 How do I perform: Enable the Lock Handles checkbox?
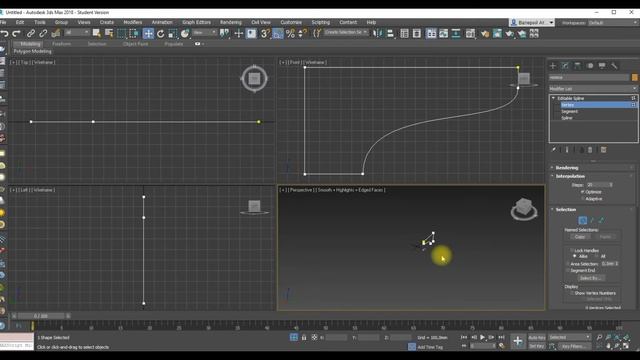[x=571, y=250]
